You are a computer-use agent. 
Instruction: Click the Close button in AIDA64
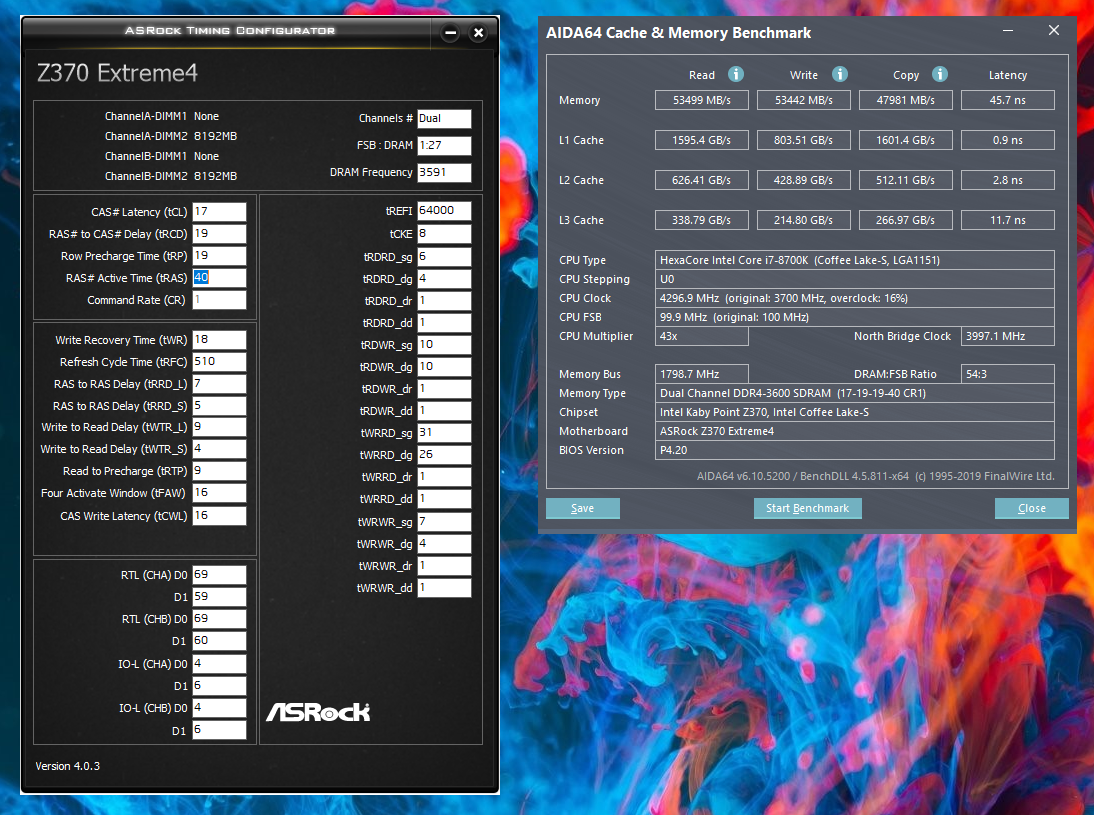(1031, 508)
